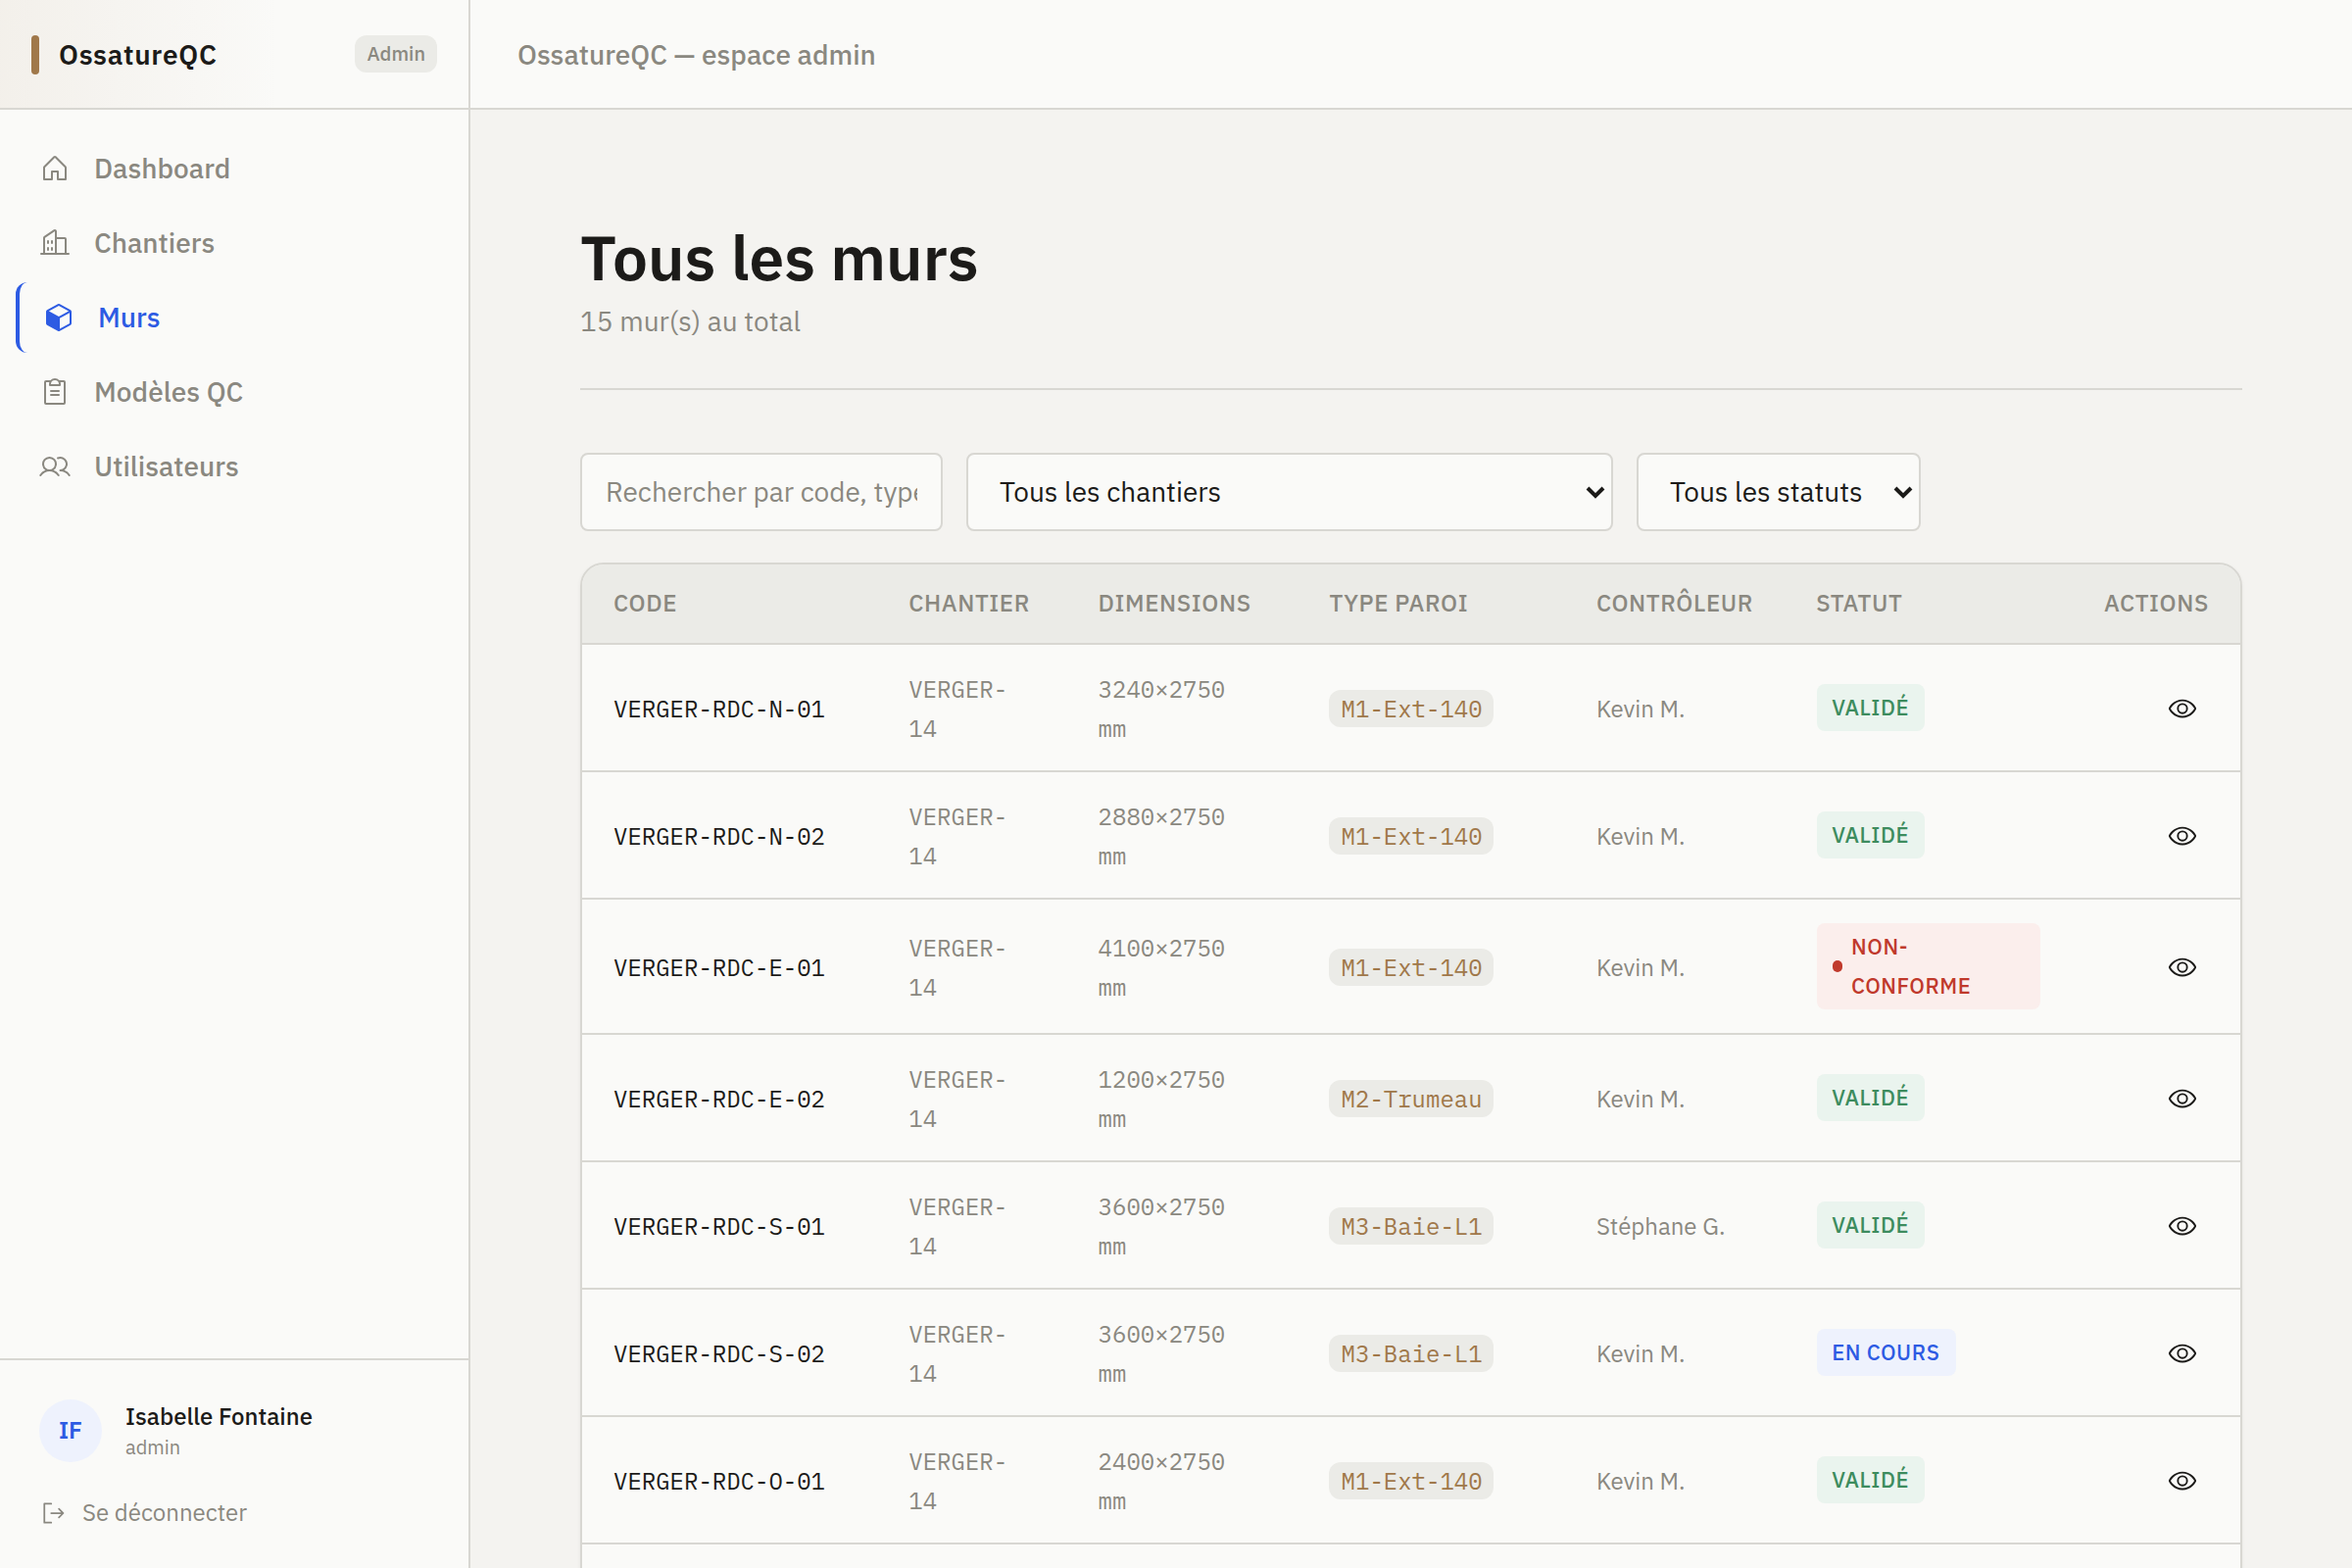
Task: Click the 15 mur(s) au total text
Action: coord(690,321)
